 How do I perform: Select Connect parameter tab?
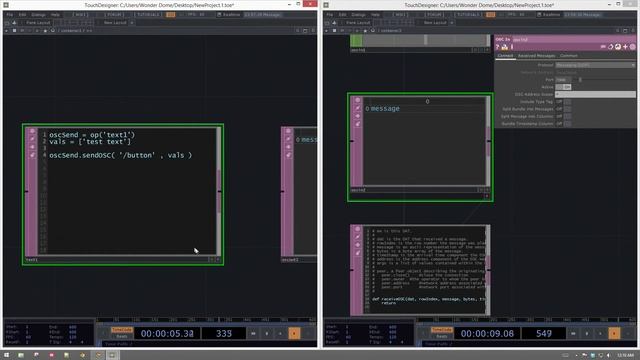(505, 56)
